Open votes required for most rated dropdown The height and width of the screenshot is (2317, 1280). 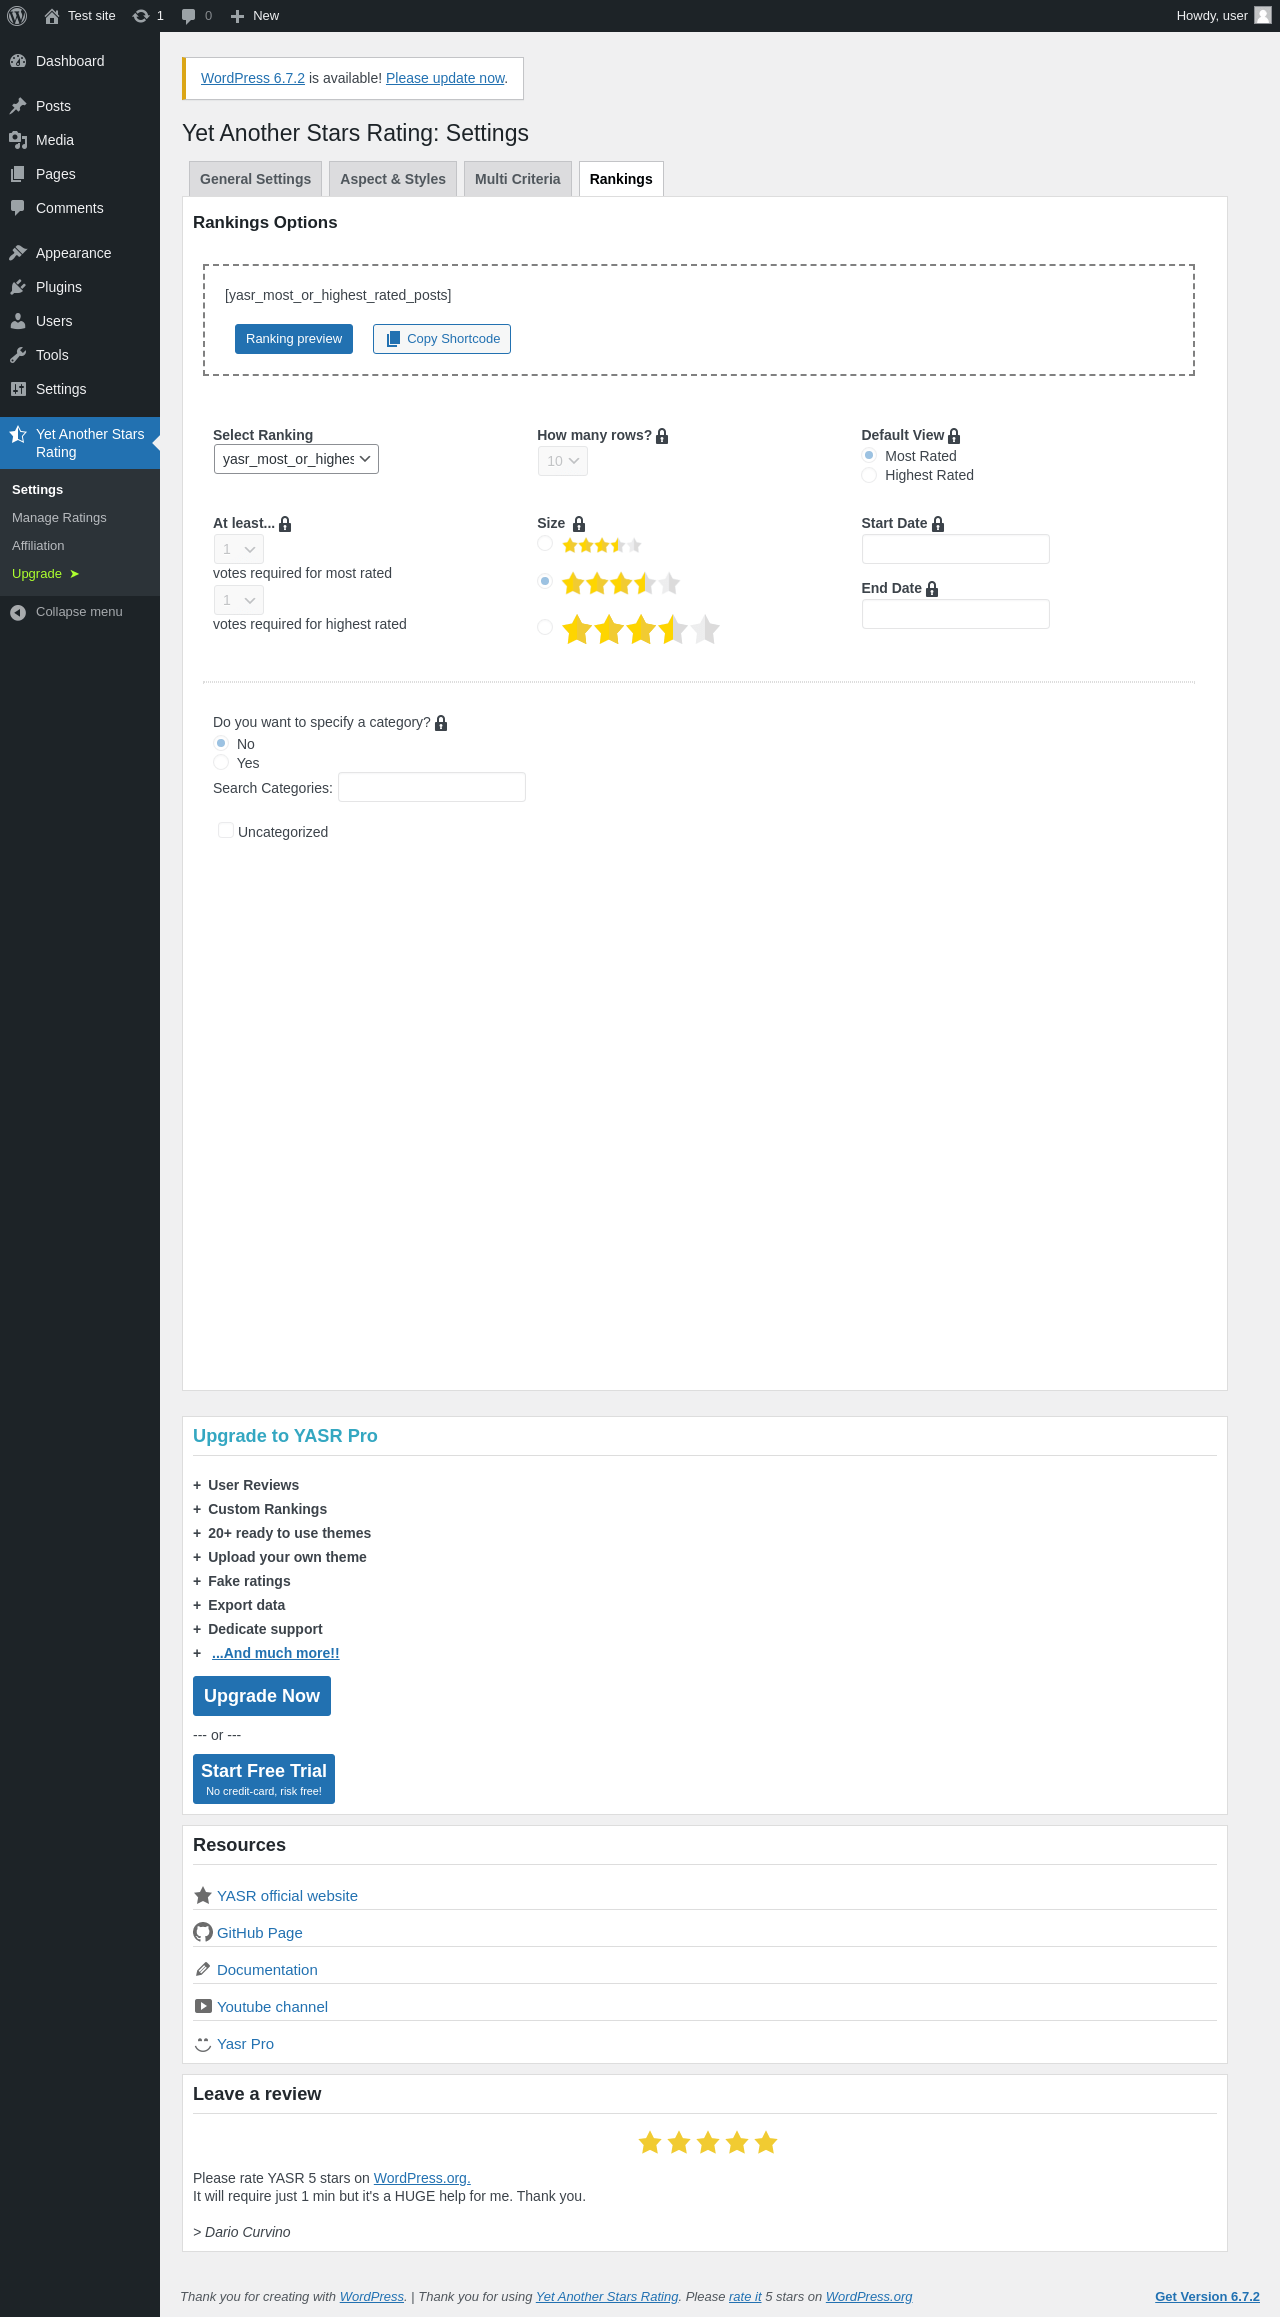pyautogui.click(x=239, y=549)
